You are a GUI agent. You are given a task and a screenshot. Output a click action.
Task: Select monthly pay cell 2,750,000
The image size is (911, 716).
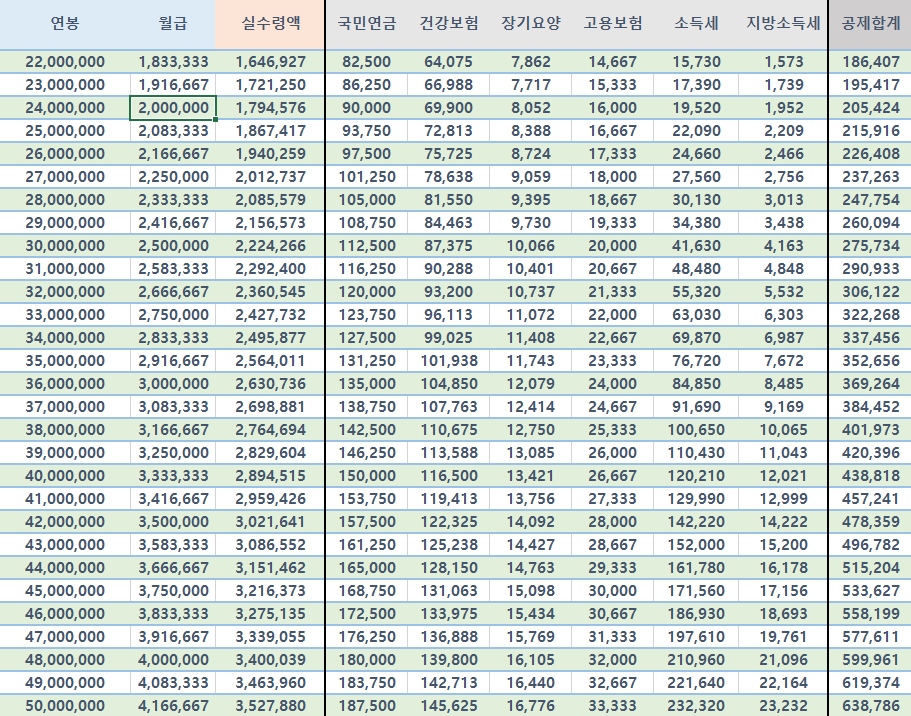click(x=173, y=314)
